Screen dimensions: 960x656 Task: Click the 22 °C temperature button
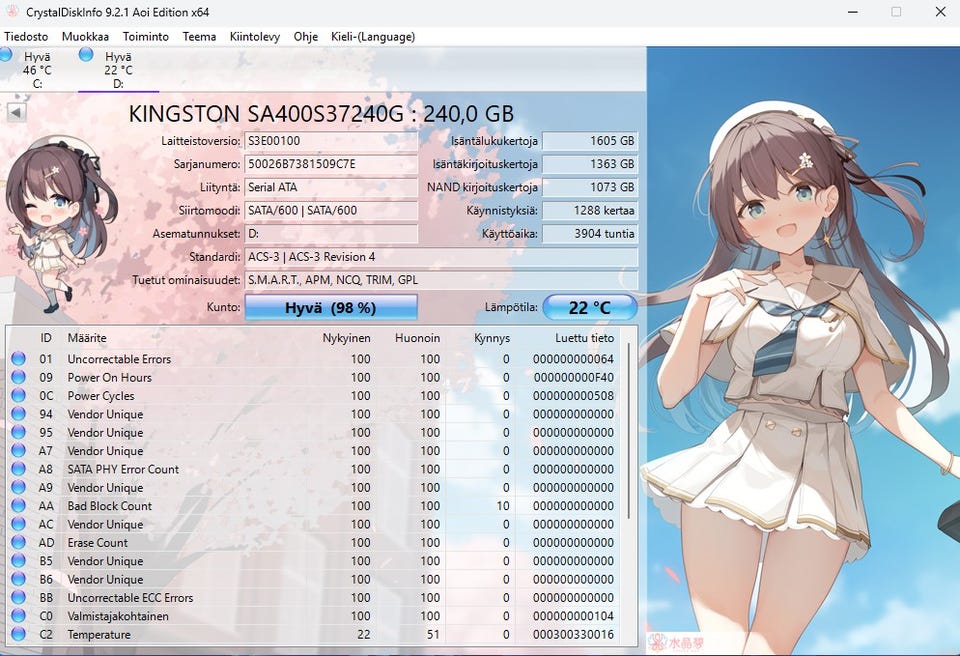click(590, 308)
